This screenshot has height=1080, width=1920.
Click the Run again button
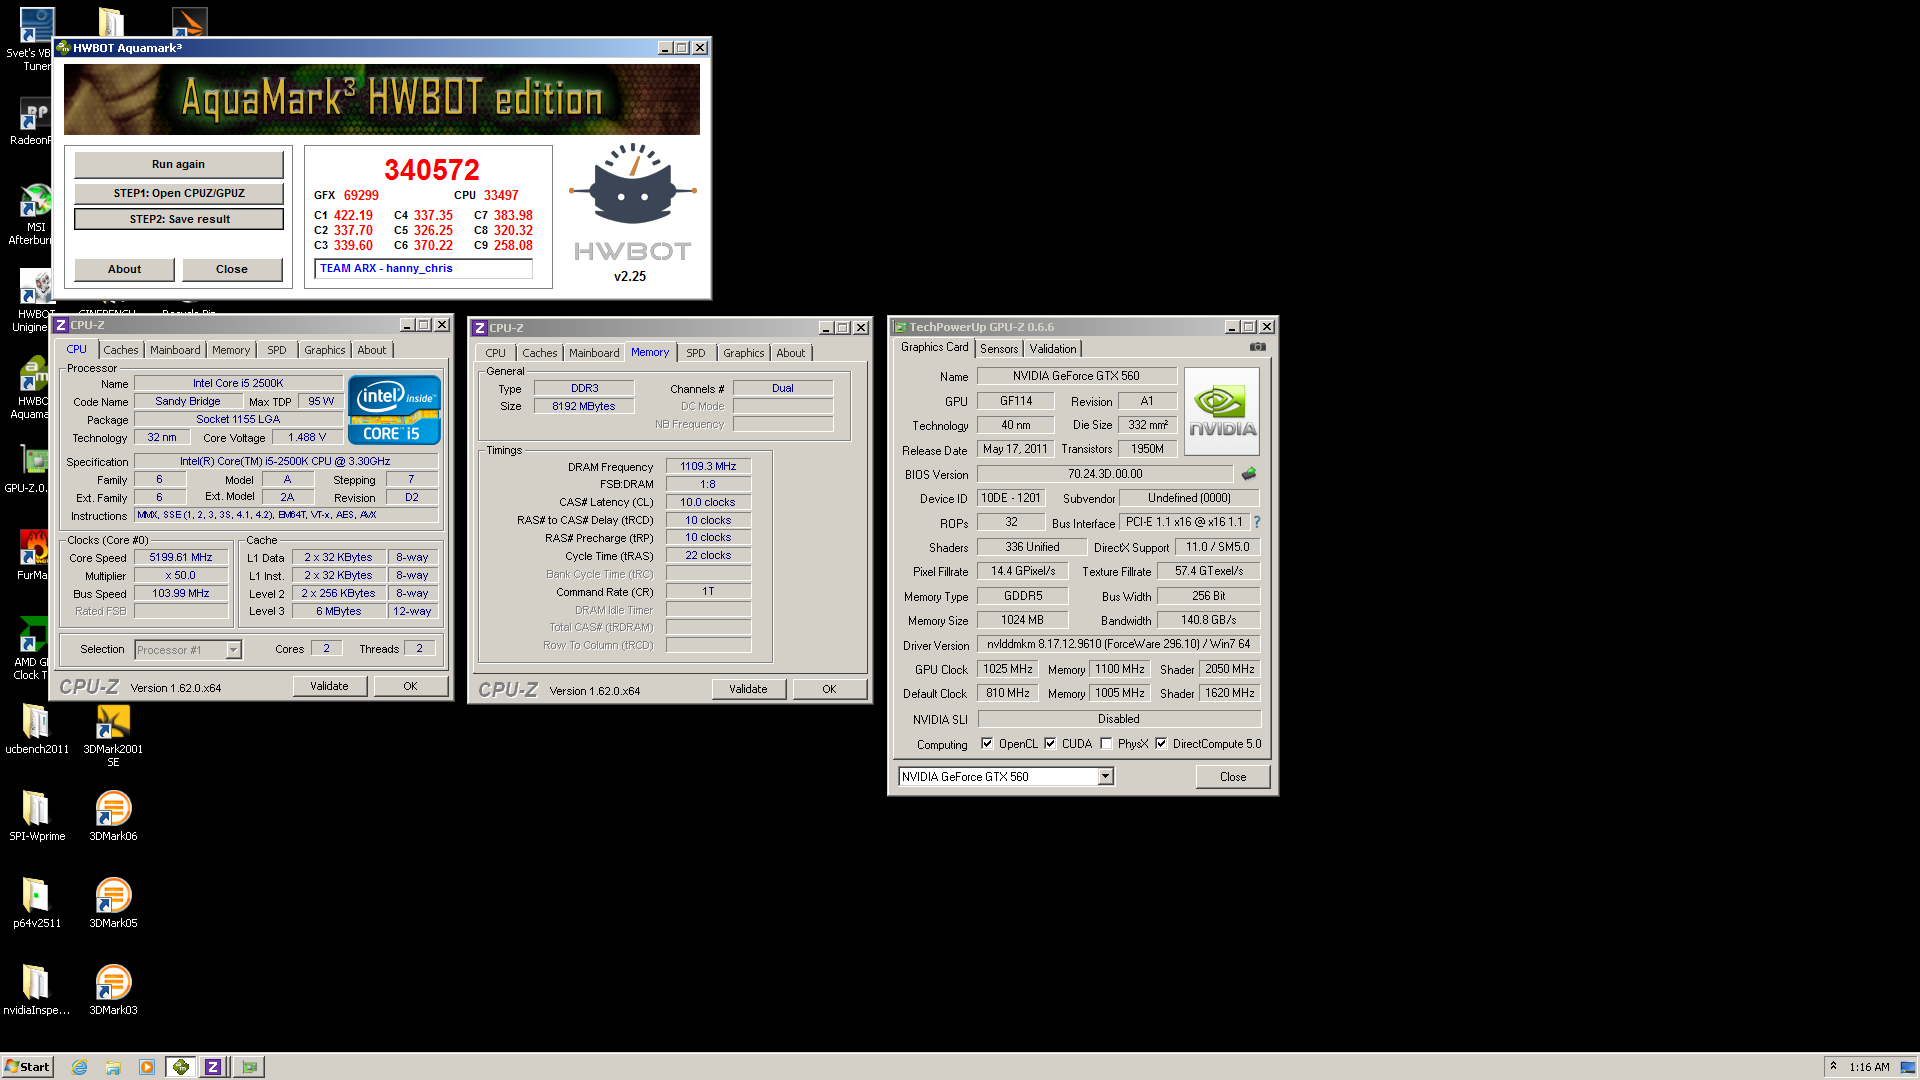178,164
